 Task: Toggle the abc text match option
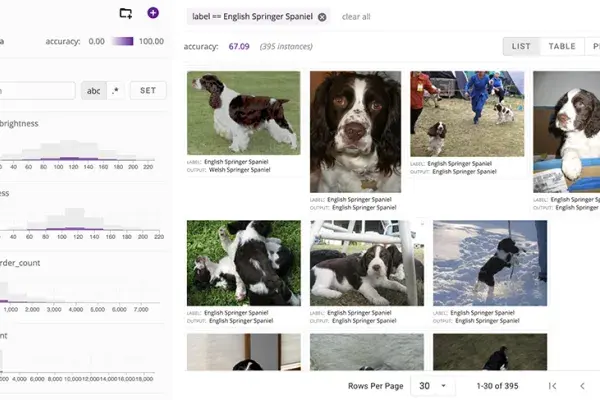click(x=93, y=91)
